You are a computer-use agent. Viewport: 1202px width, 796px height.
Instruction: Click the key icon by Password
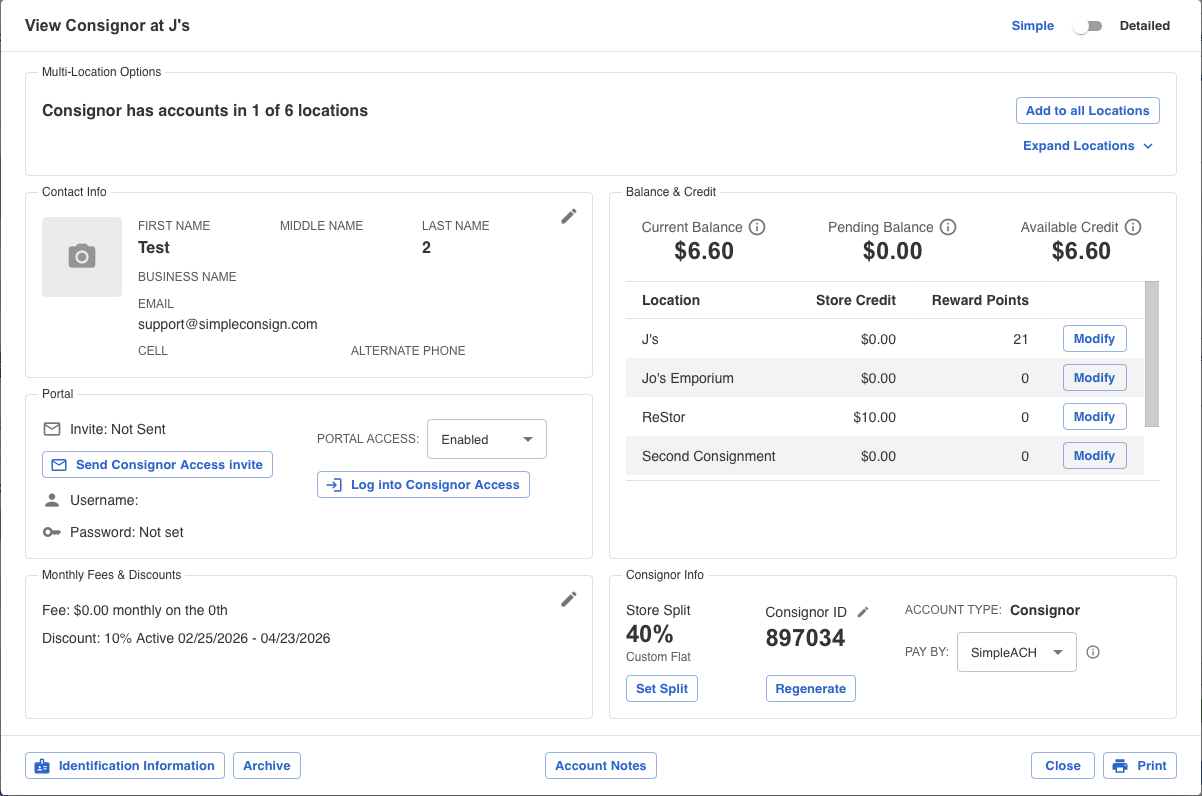pyautogui.click(x=52, y=532)
